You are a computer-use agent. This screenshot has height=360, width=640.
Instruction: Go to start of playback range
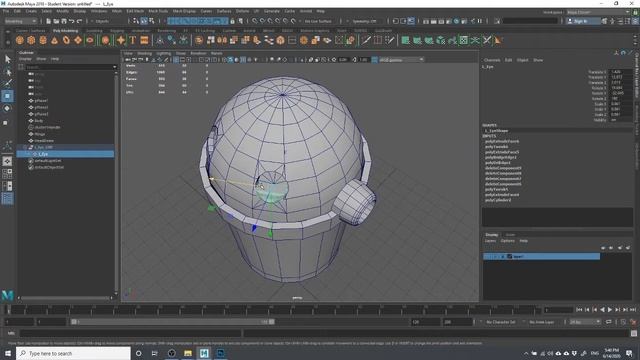579,310
